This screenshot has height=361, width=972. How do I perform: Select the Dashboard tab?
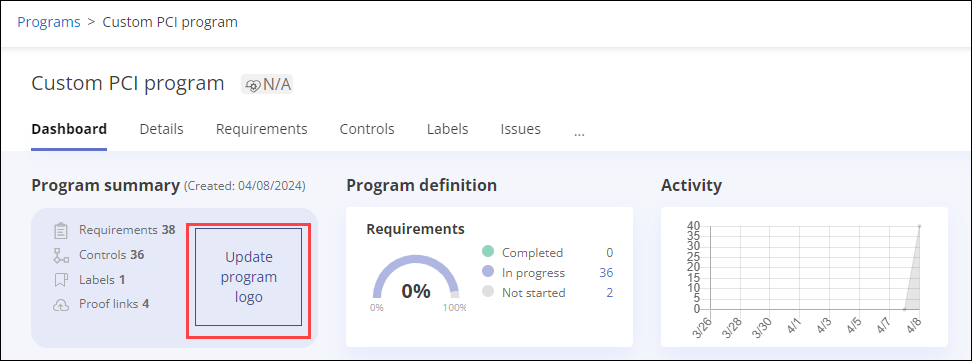pyautogui.click(x=69, y=129)
